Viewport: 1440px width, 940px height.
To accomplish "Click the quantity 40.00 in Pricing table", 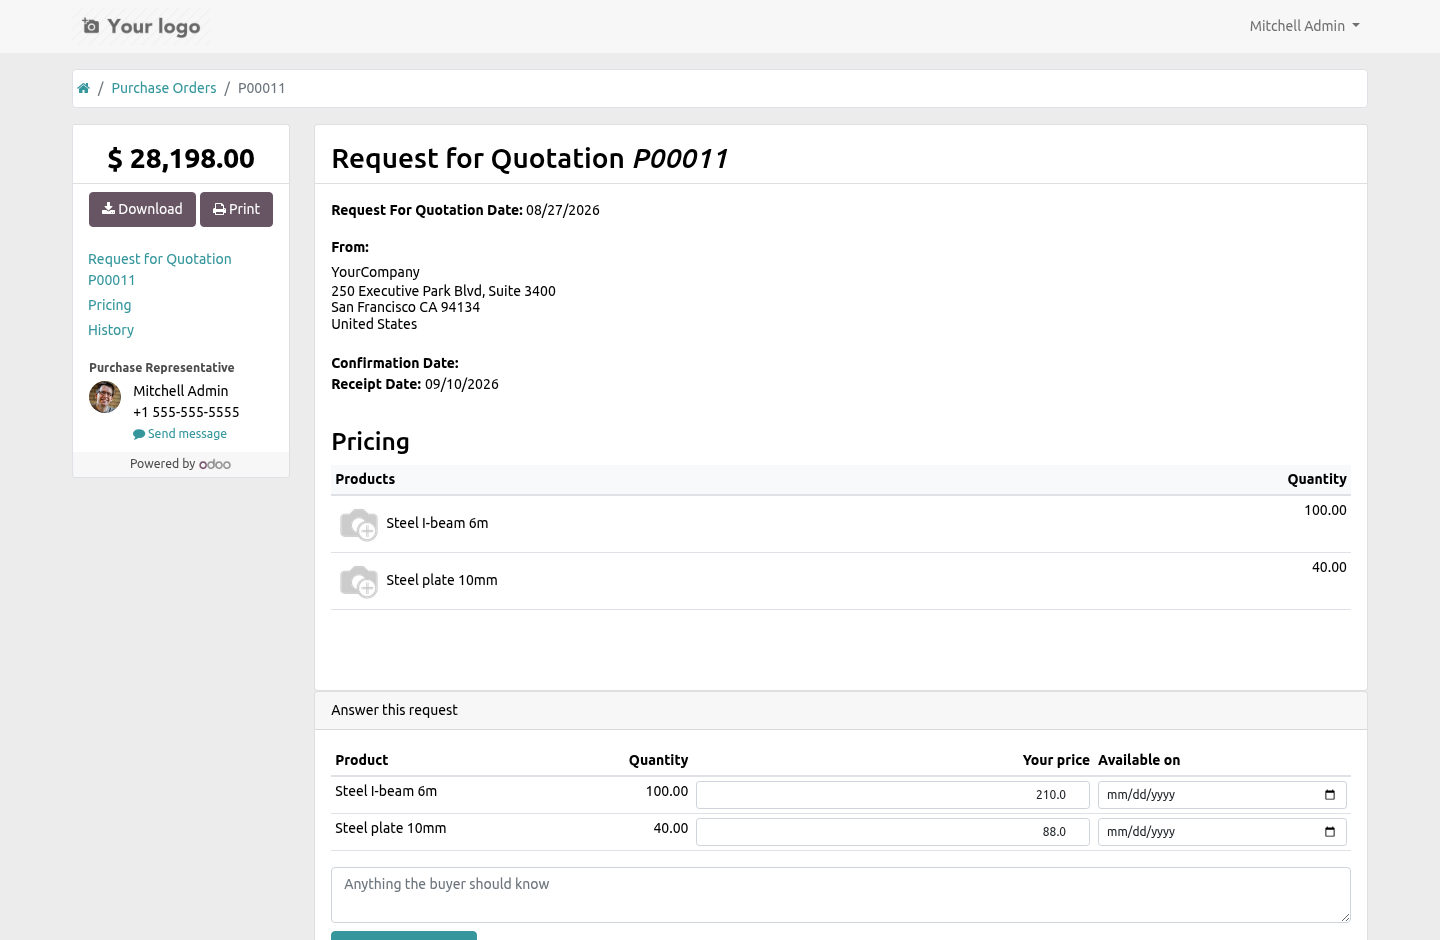I will pyautogui.click(x=1329, y=567).
